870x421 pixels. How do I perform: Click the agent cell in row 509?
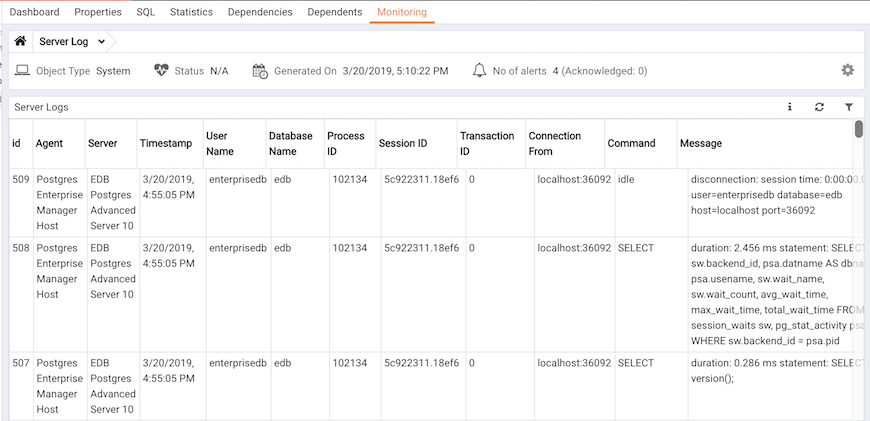coord(59,202)
